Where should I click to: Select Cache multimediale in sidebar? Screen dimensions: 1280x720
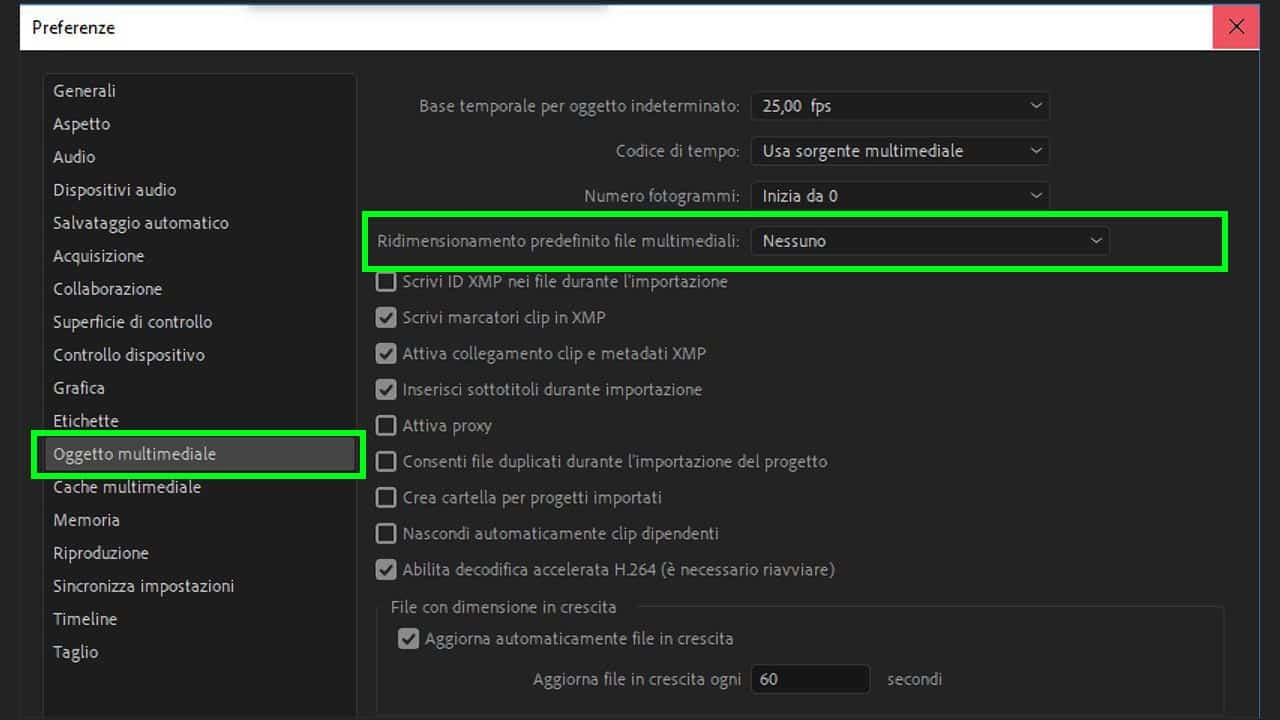pyautogui.click(x=127, y=487)
